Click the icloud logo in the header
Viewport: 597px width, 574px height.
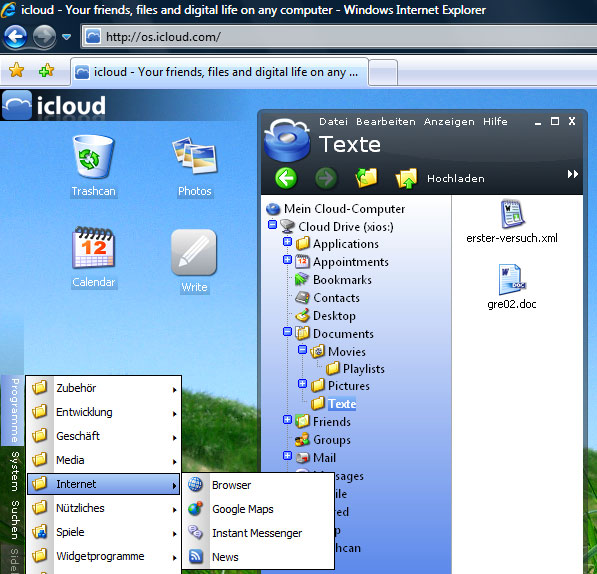[x=54, y=105]
